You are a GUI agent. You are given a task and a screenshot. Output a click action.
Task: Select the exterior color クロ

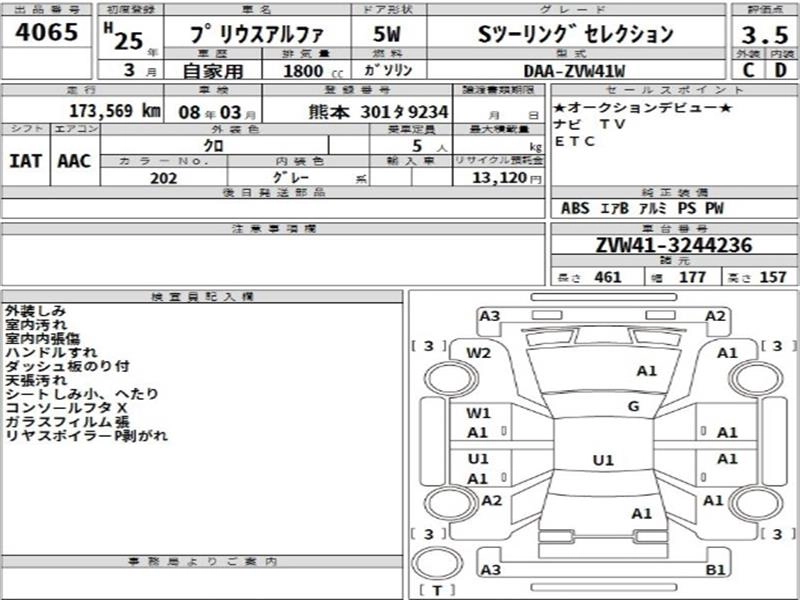[213, 146]
